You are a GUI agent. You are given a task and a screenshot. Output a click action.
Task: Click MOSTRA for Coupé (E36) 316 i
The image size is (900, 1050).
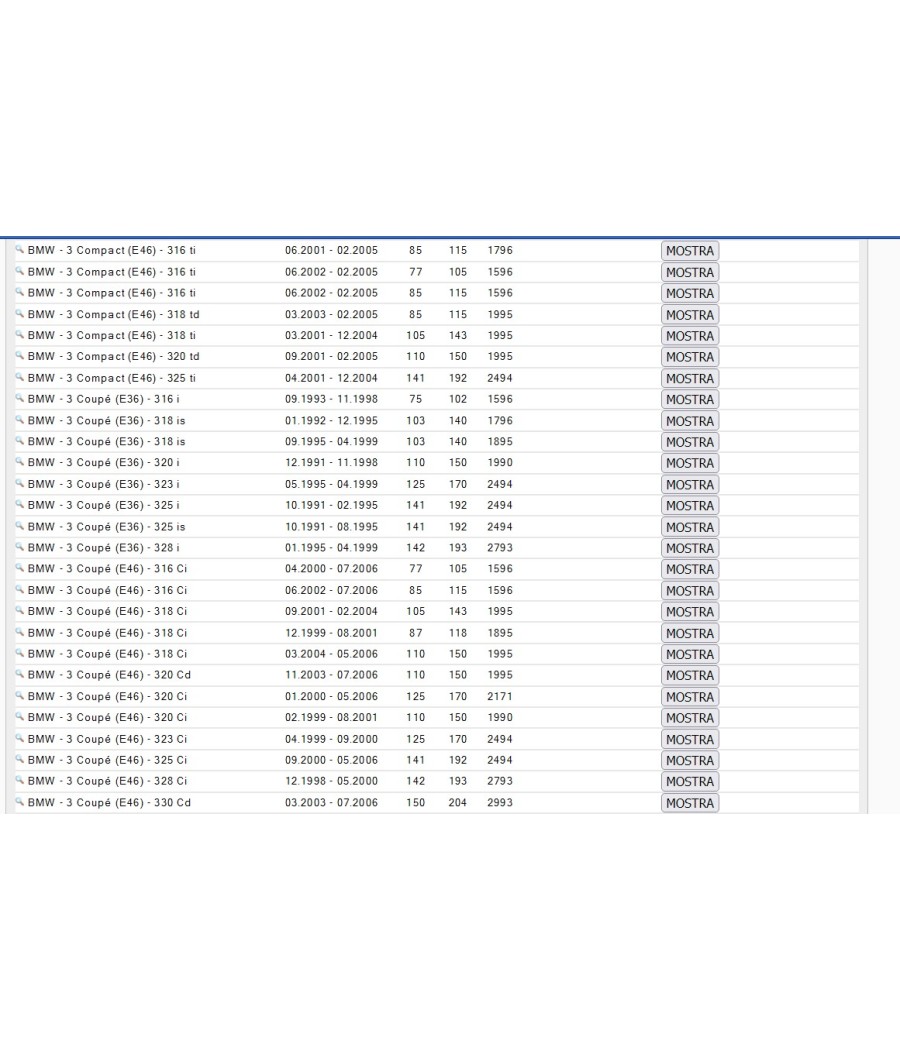[690, 399]
